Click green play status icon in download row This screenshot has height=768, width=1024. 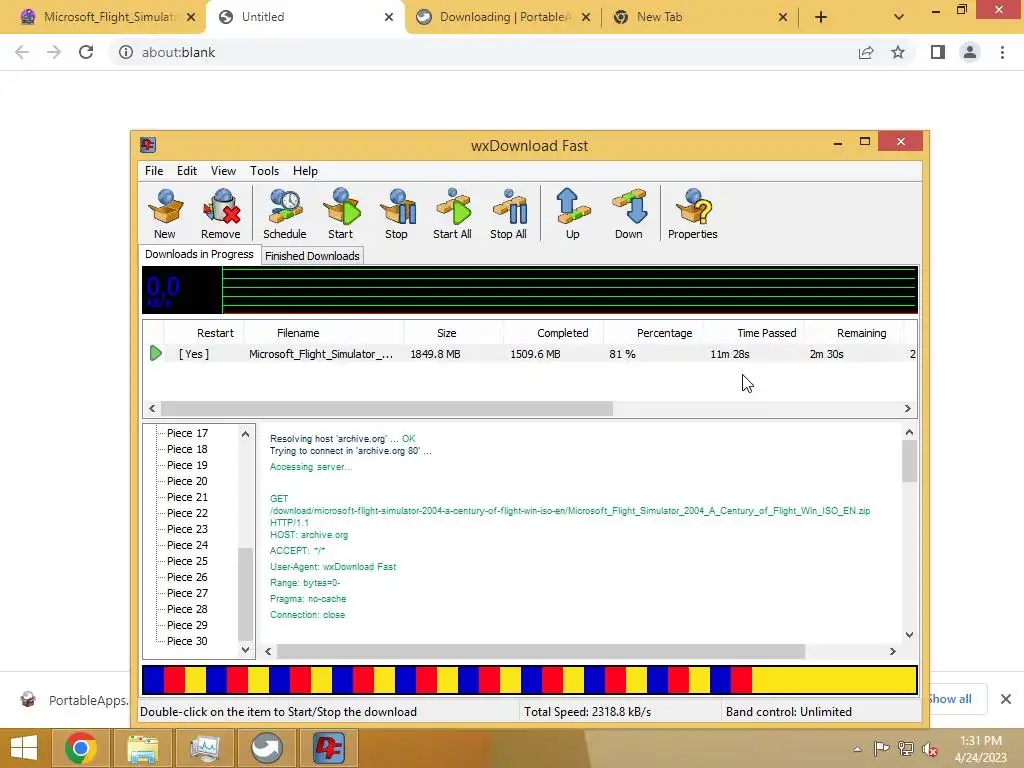pos(155,353)
